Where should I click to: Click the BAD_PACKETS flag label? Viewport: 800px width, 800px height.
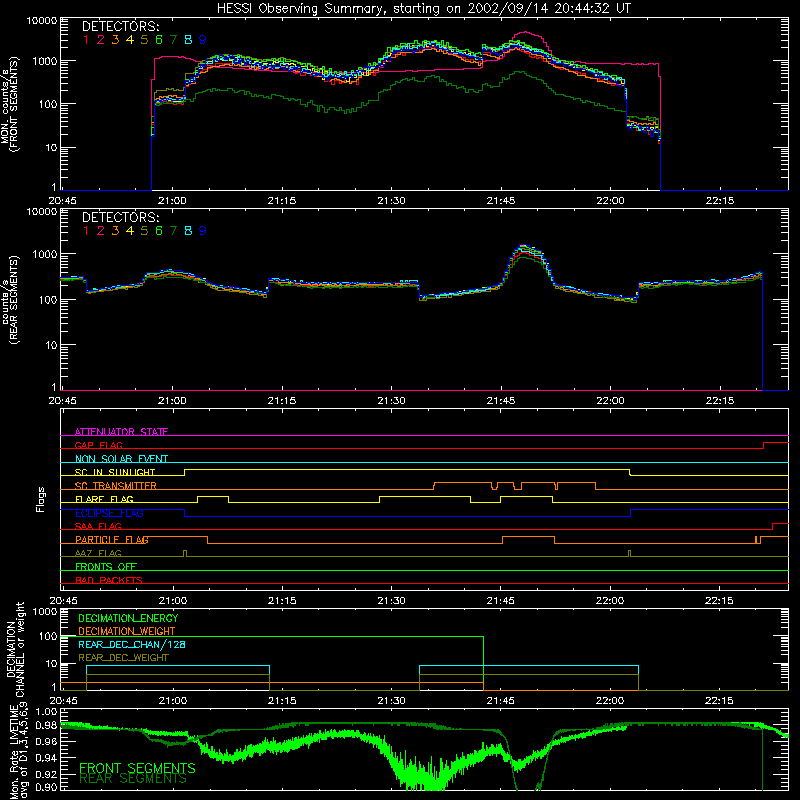[x=109, y=580]
